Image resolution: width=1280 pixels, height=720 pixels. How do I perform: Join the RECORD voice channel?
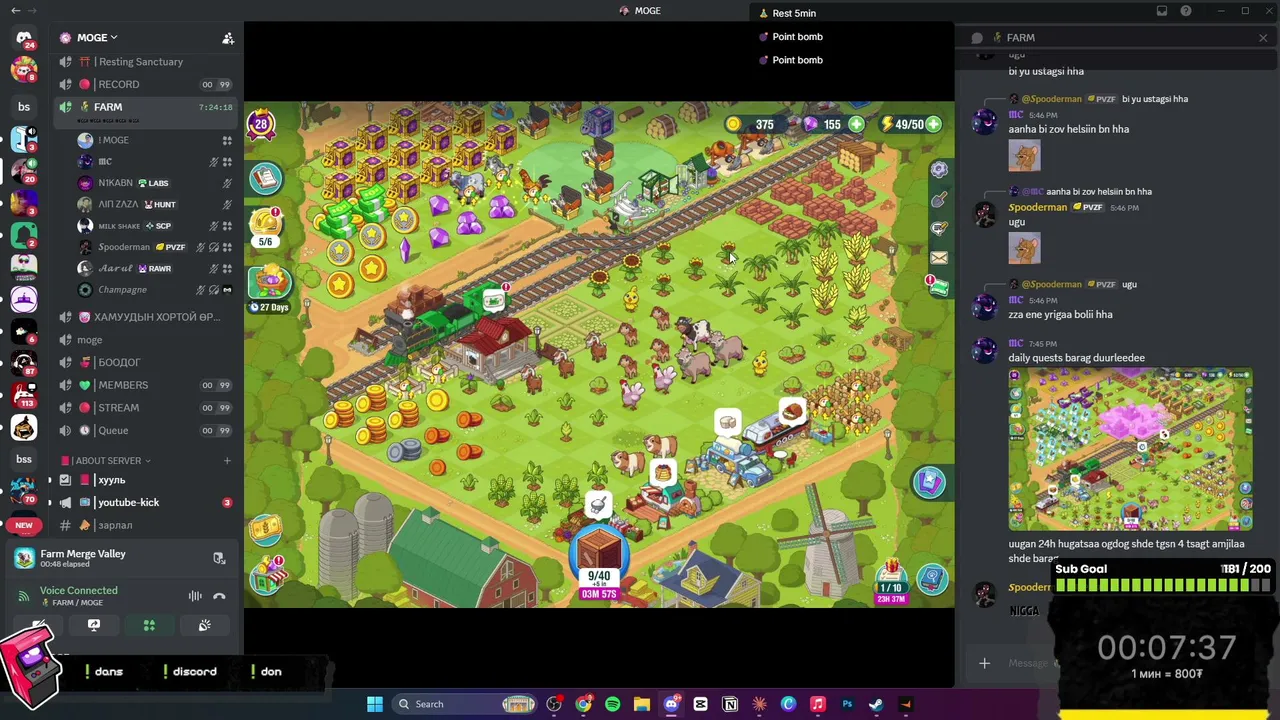pos(146,84)
